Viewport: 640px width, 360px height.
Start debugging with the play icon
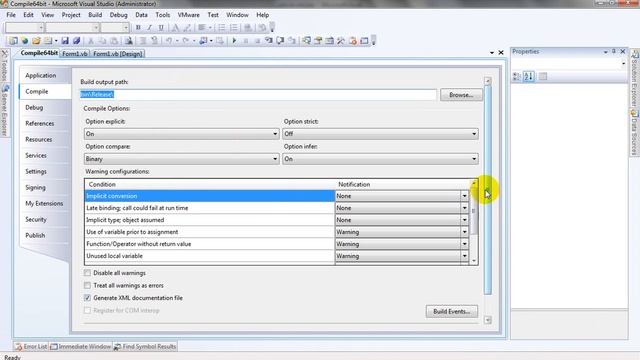[x=234, y=41]
